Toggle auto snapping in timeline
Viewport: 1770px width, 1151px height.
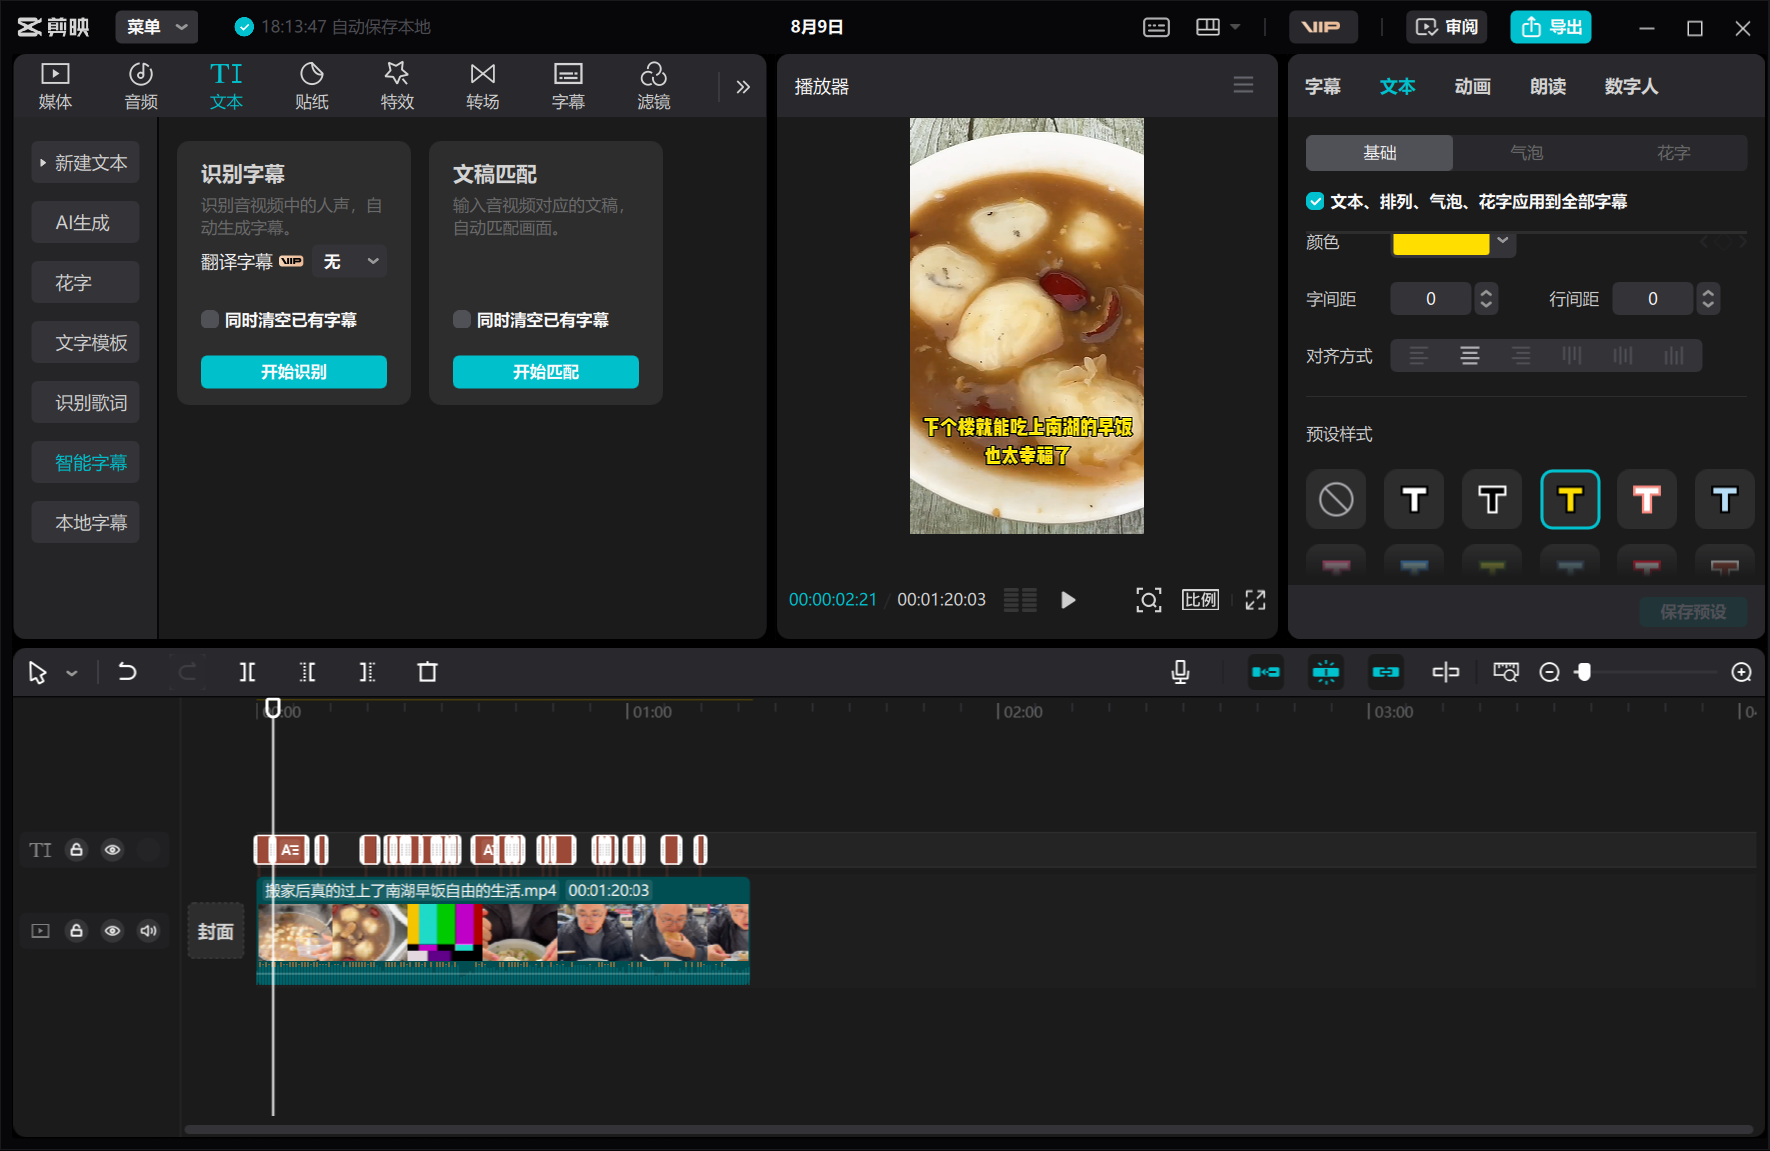click(1326, 672)
